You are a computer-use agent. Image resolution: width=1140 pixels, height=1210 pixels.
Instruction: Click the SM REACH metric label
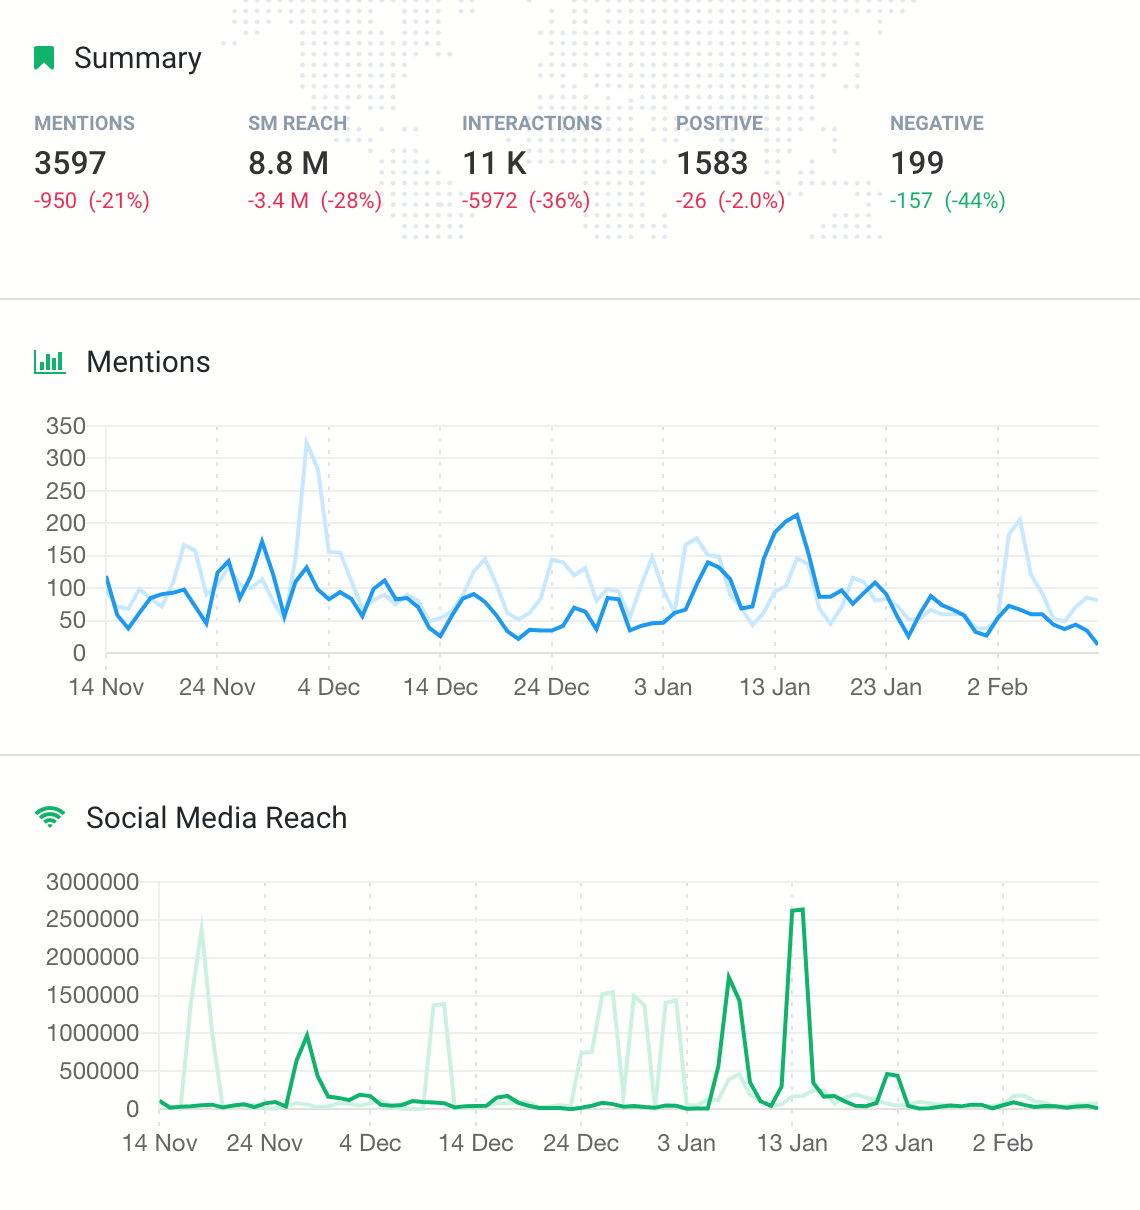coord(297,122)
